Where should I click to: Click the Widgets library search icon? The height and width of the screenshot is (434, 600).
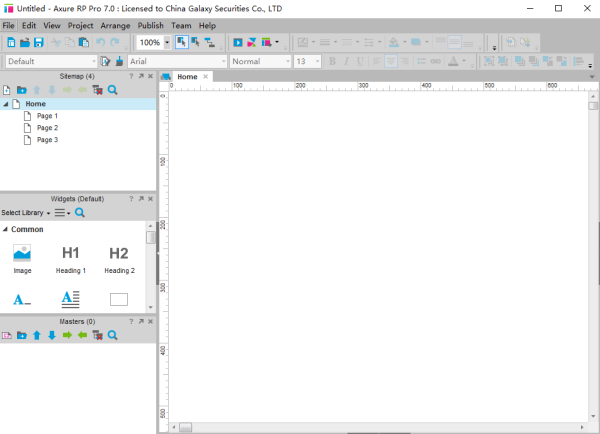(x=80, y=213)
